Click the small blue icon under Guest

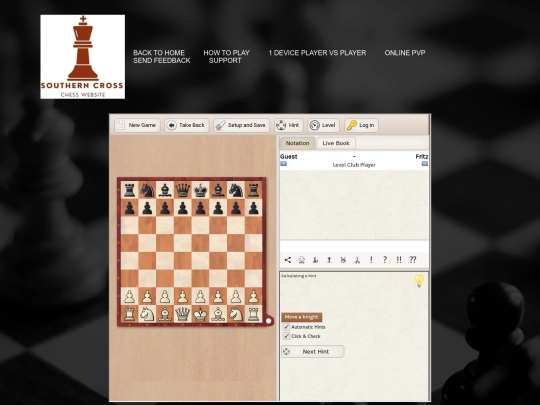click(x=283, y=164)
